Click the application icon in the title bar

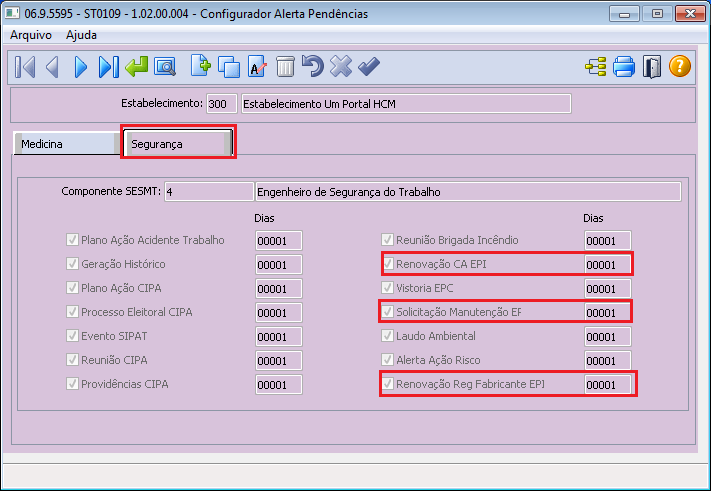(x=12, y=13)
